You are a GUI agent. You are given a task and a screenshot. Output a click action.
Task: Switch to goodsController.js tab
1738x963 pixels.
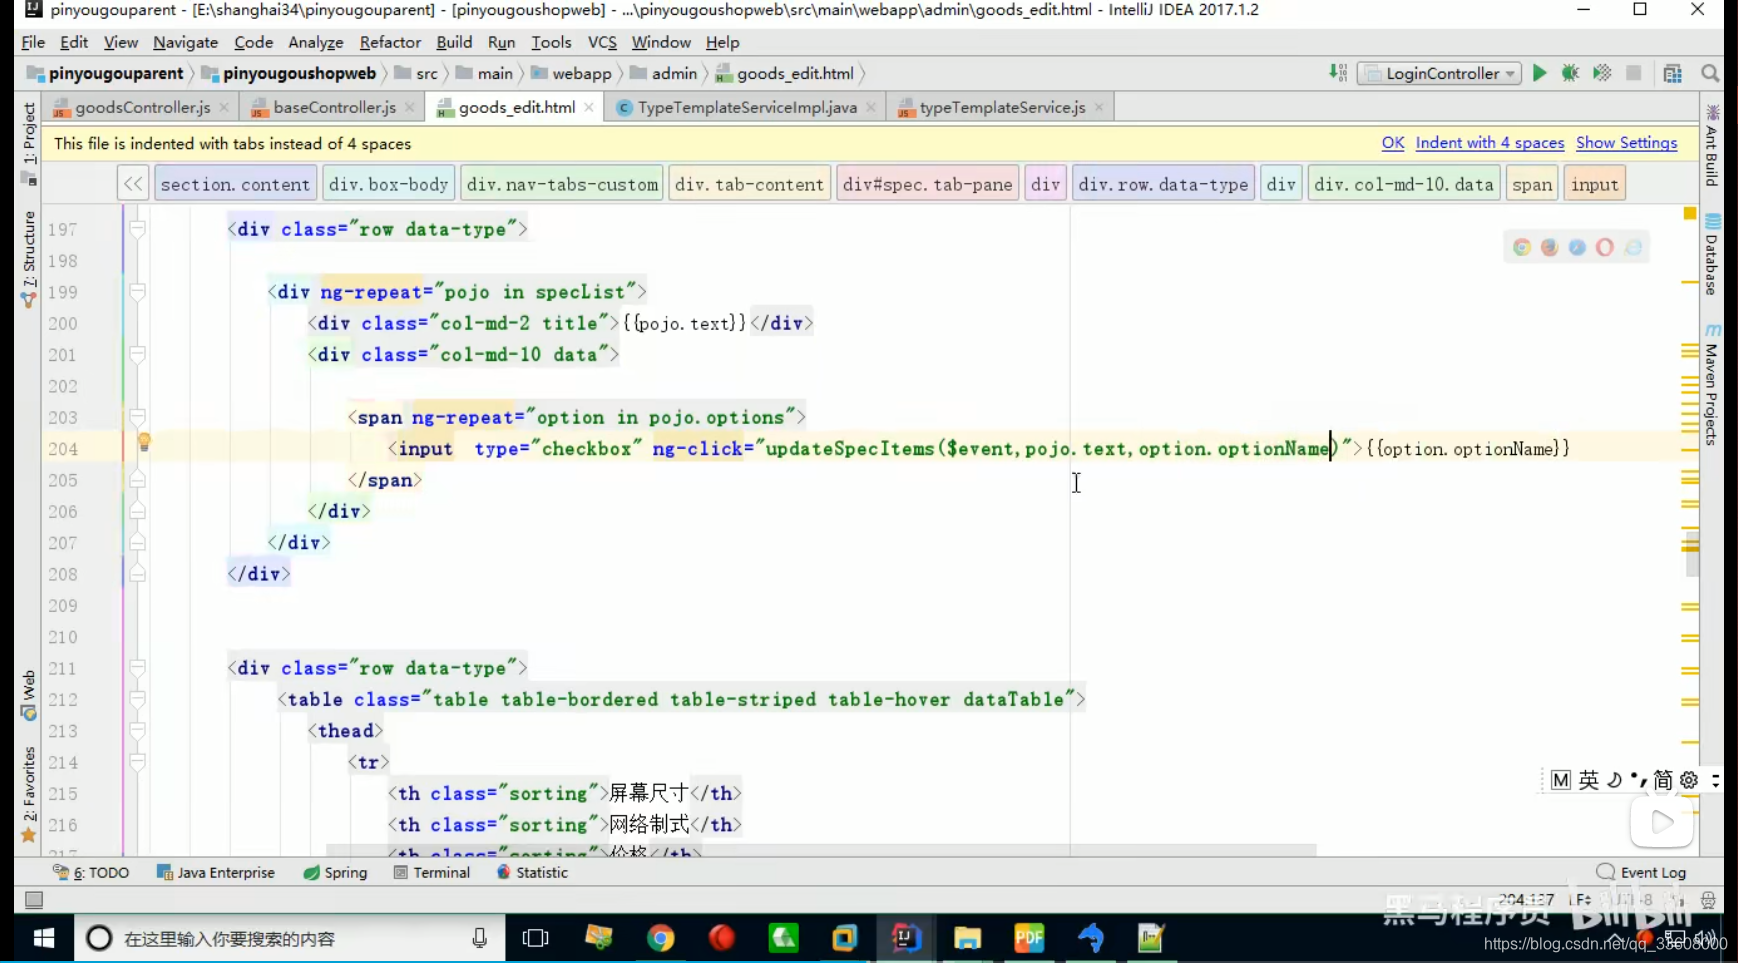[142, 107]
